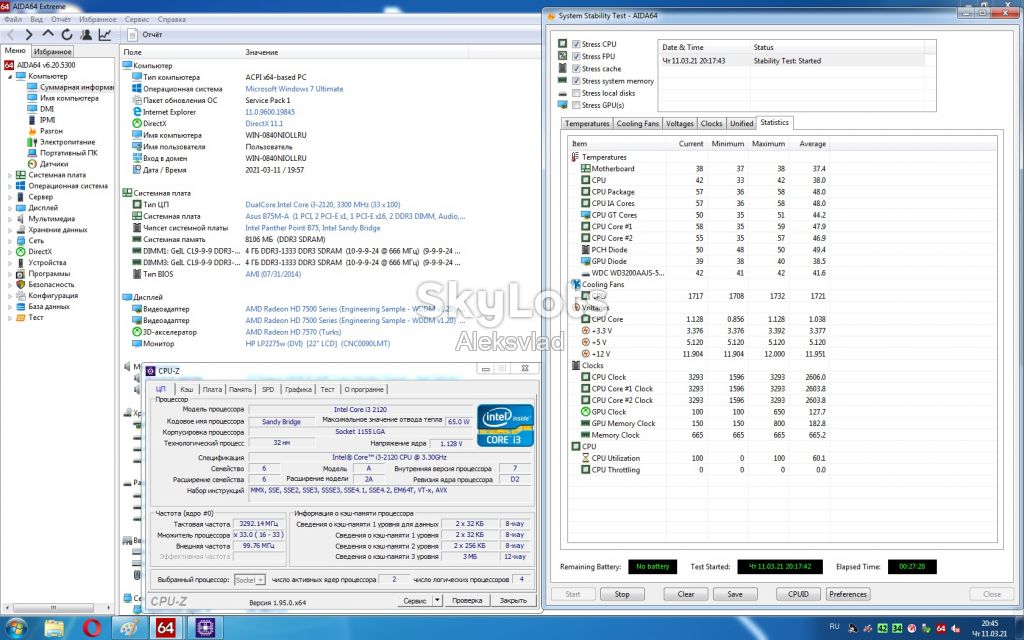Uncheck the Stress system memory checkbox
The image size is (1024, 640).
[576, 81]
